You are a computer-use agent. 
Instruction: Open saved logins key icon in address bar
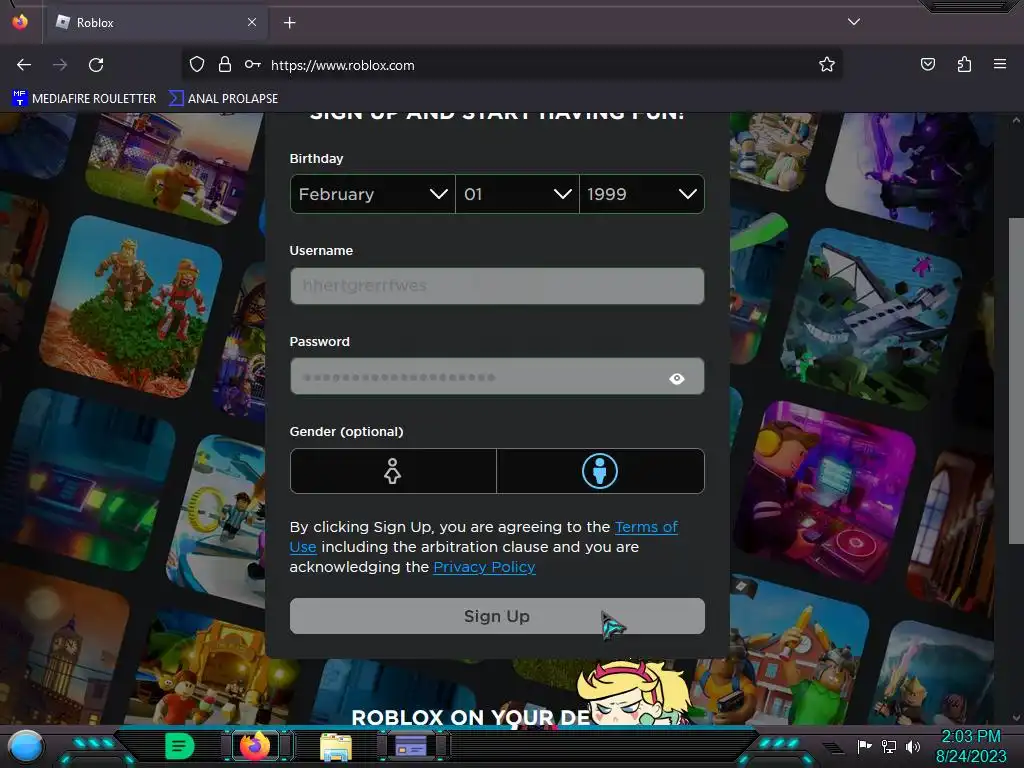tap(253, 65)
